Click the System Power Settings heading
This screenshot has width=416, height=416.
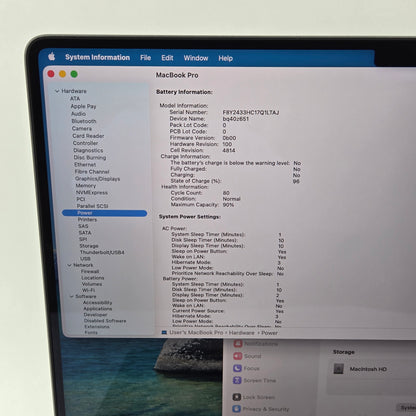pyautogui.click(x=190, y=217)
